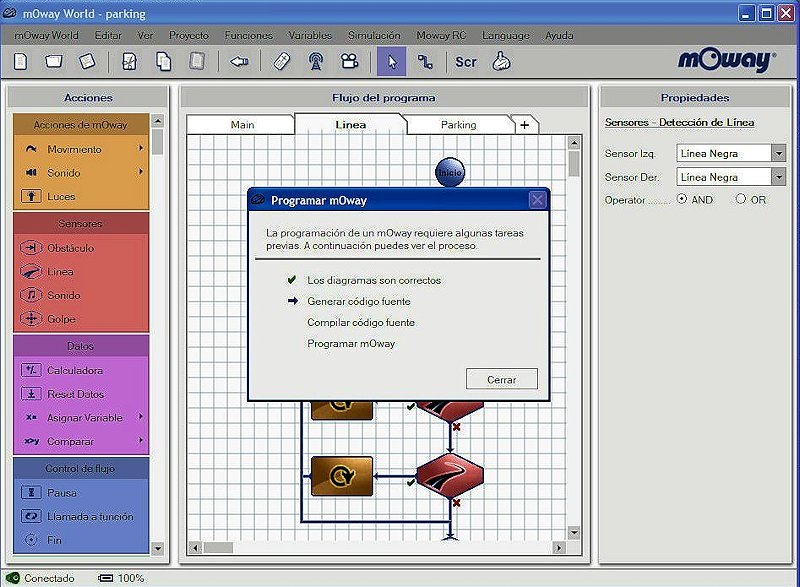
Task: Select the AND operator radio button
Action: click(682, 199)
